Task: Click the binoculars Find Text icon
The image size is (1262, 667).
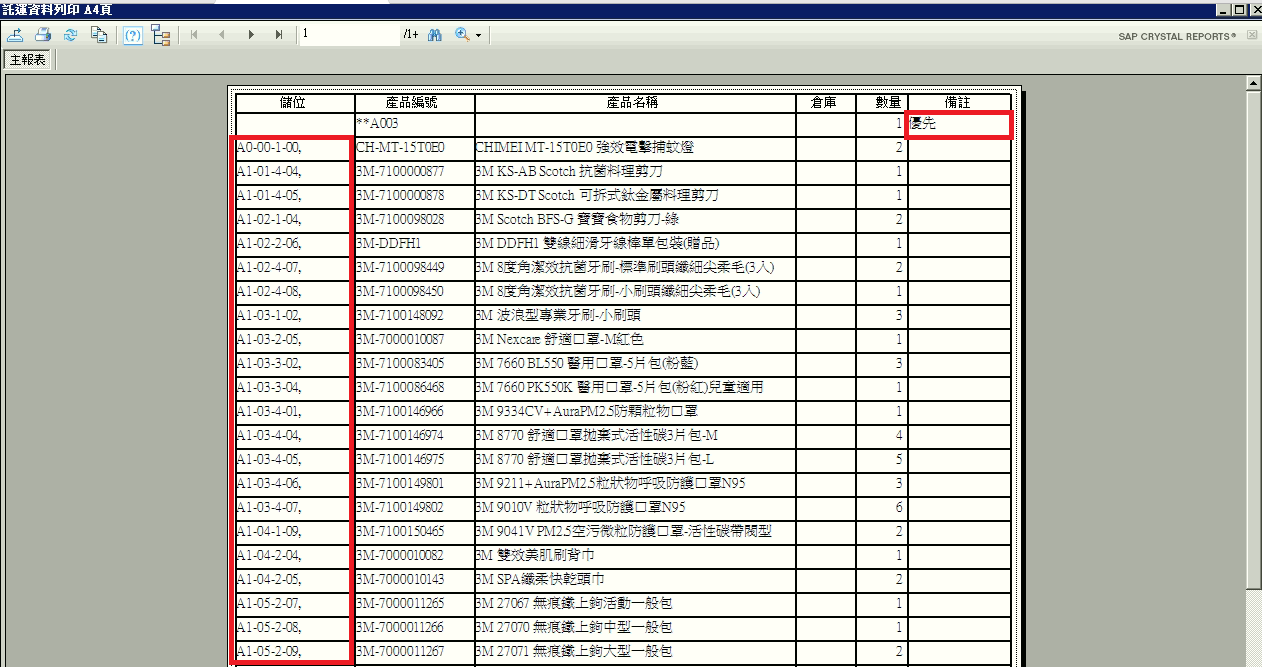Action: coord(435,35)
